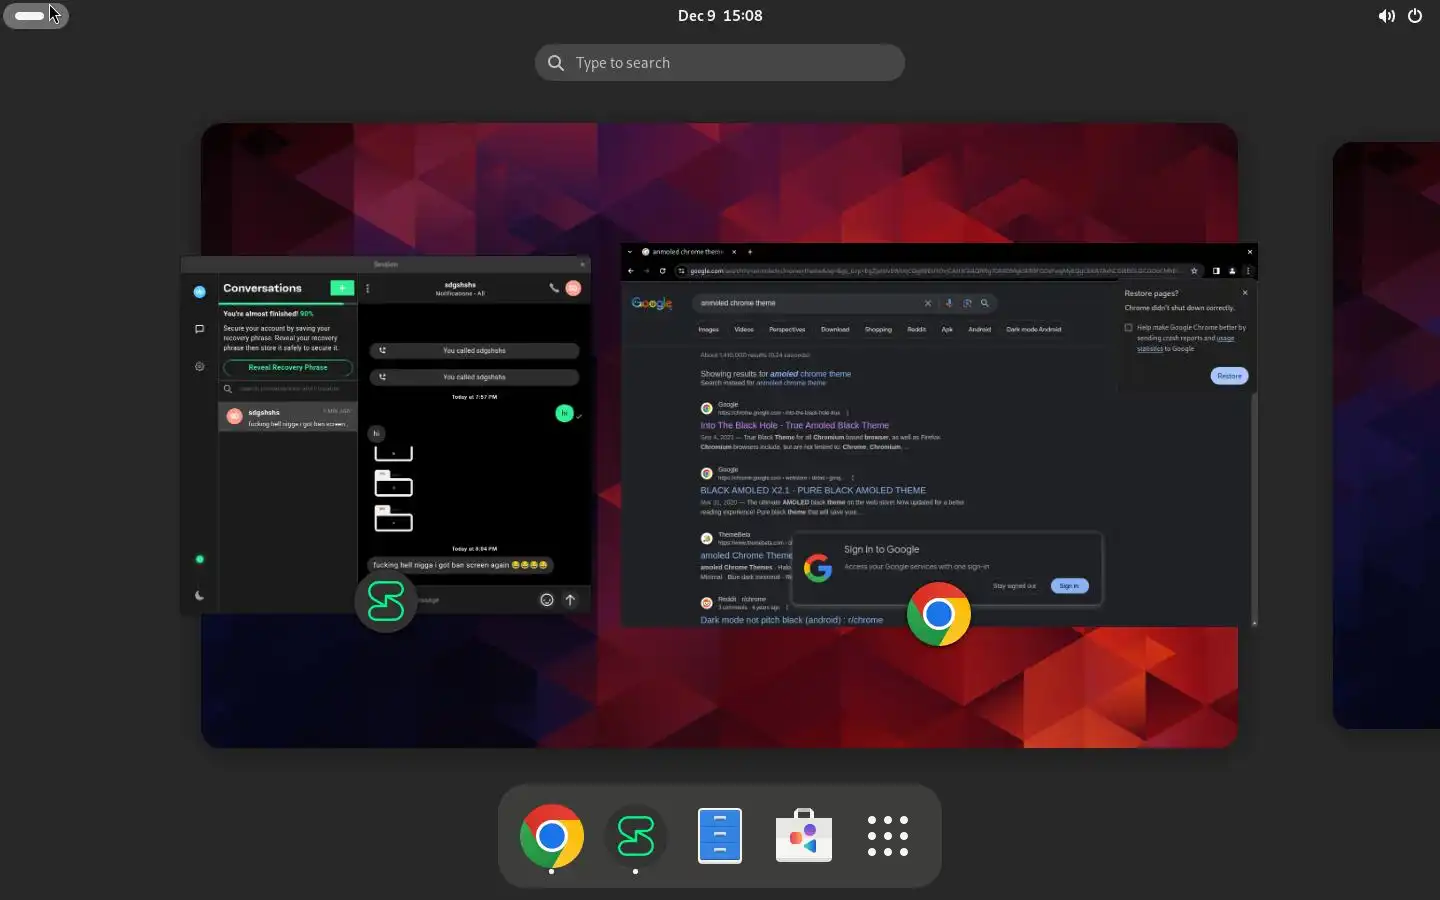
Task: Click the Session logo badge on its window preview
Action: pos(386,601)
